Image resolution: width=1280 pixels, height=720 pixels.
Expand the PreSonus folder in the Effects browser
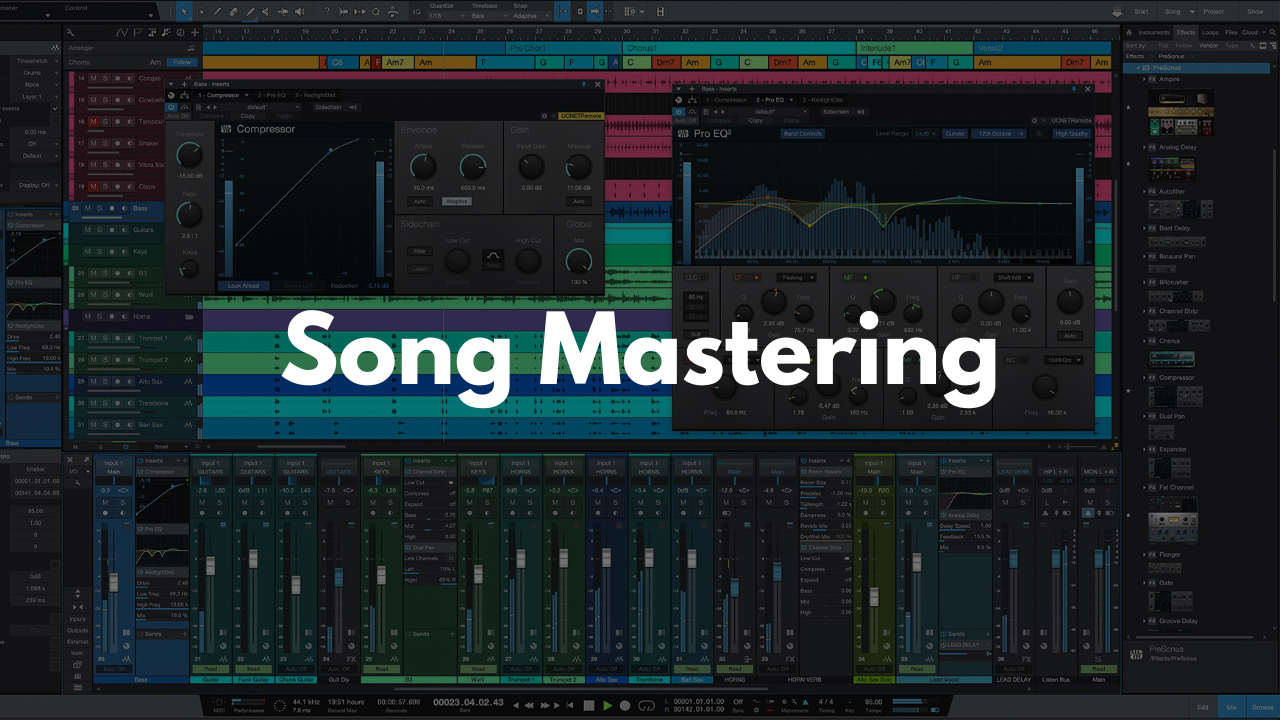(x=1138, y=68)
